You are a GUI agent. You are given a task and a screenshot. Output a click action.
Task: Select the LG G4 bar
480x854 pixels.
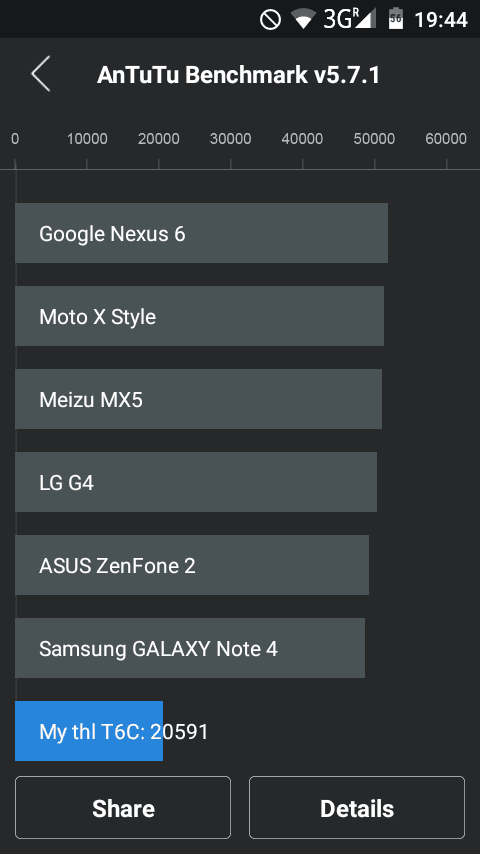[x=196, y=482]
